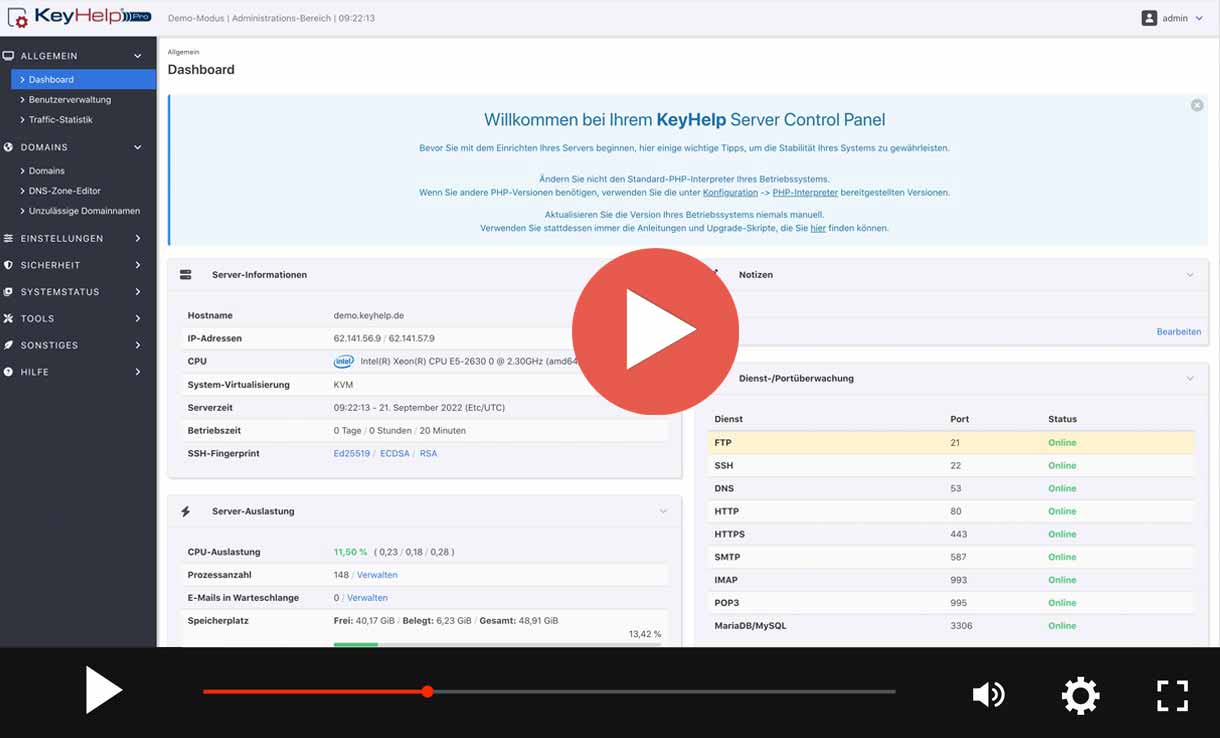Open the Domains submenu entry
Viewport: 1220px width, 738px height.
46,171
